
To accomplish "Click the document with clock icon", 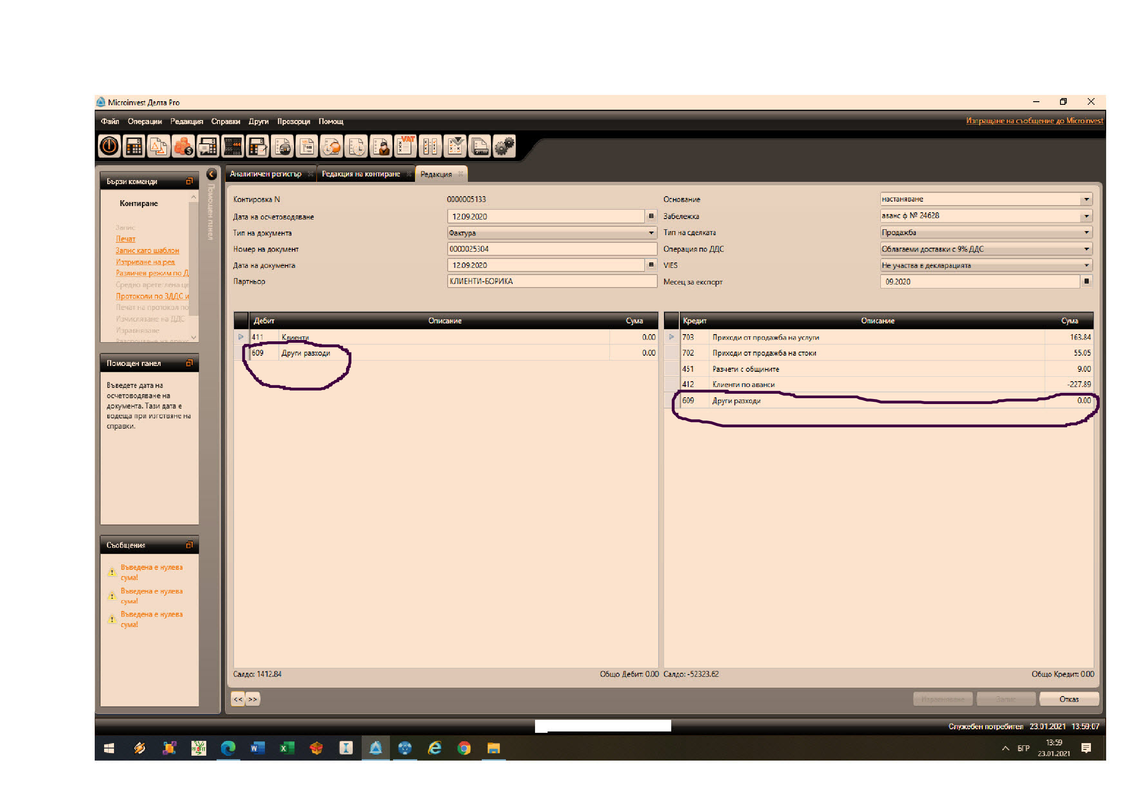I will [356, 146].
